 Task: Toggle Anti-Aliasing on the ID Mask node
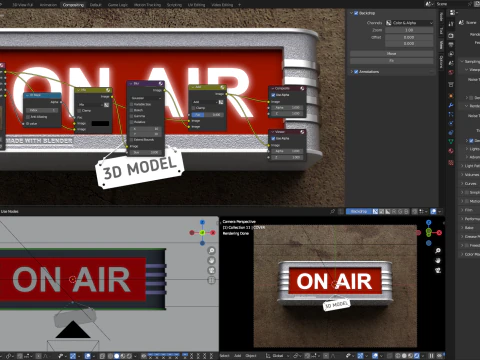28,117
